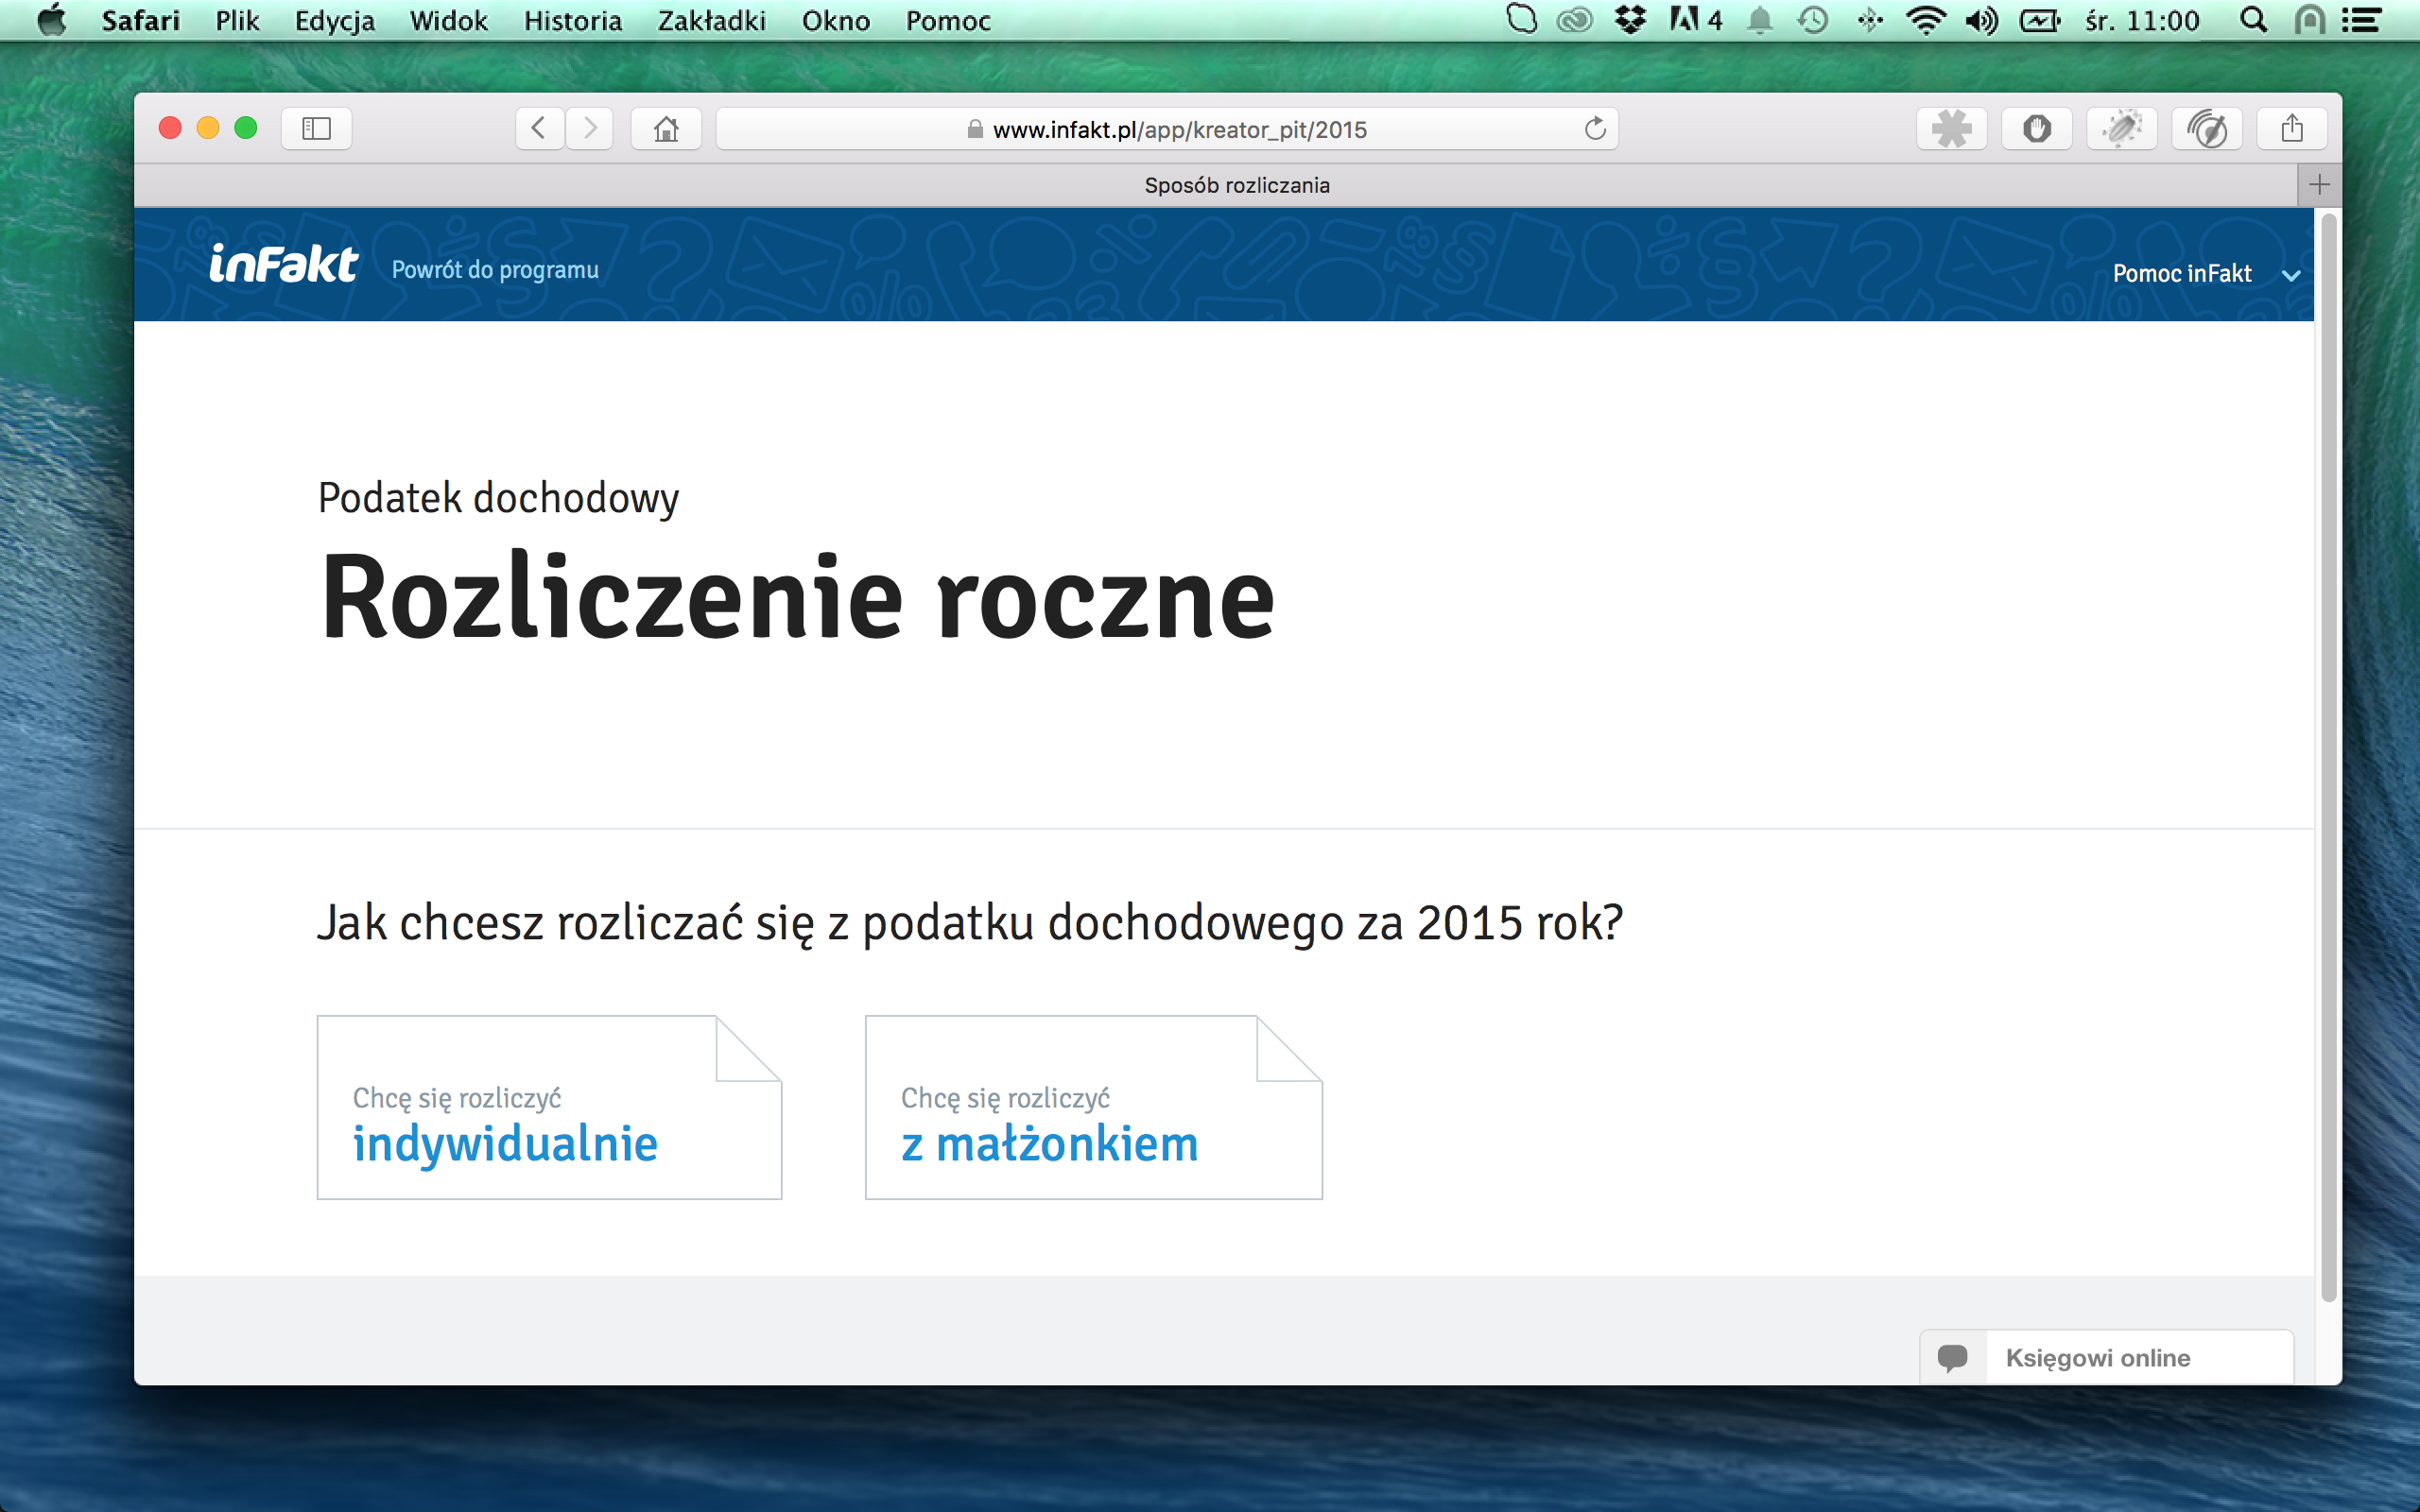Reload the page with the refresh icon
The image size is (2420, 1512).
(x=1595, y=128)
